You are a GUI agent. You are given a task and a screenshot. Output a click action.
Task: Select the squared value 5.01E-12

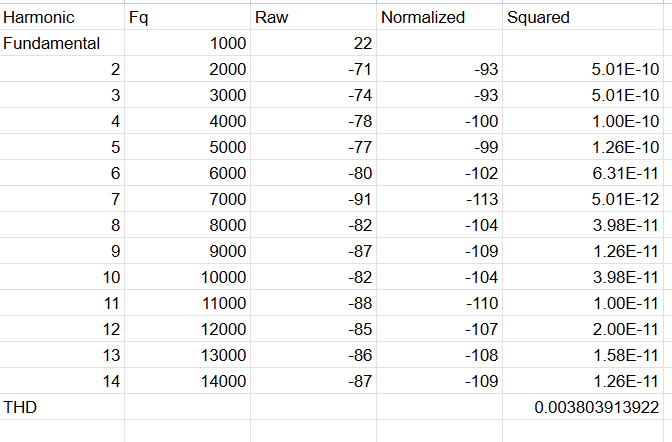pyautogui.click(x=583, y=199)
